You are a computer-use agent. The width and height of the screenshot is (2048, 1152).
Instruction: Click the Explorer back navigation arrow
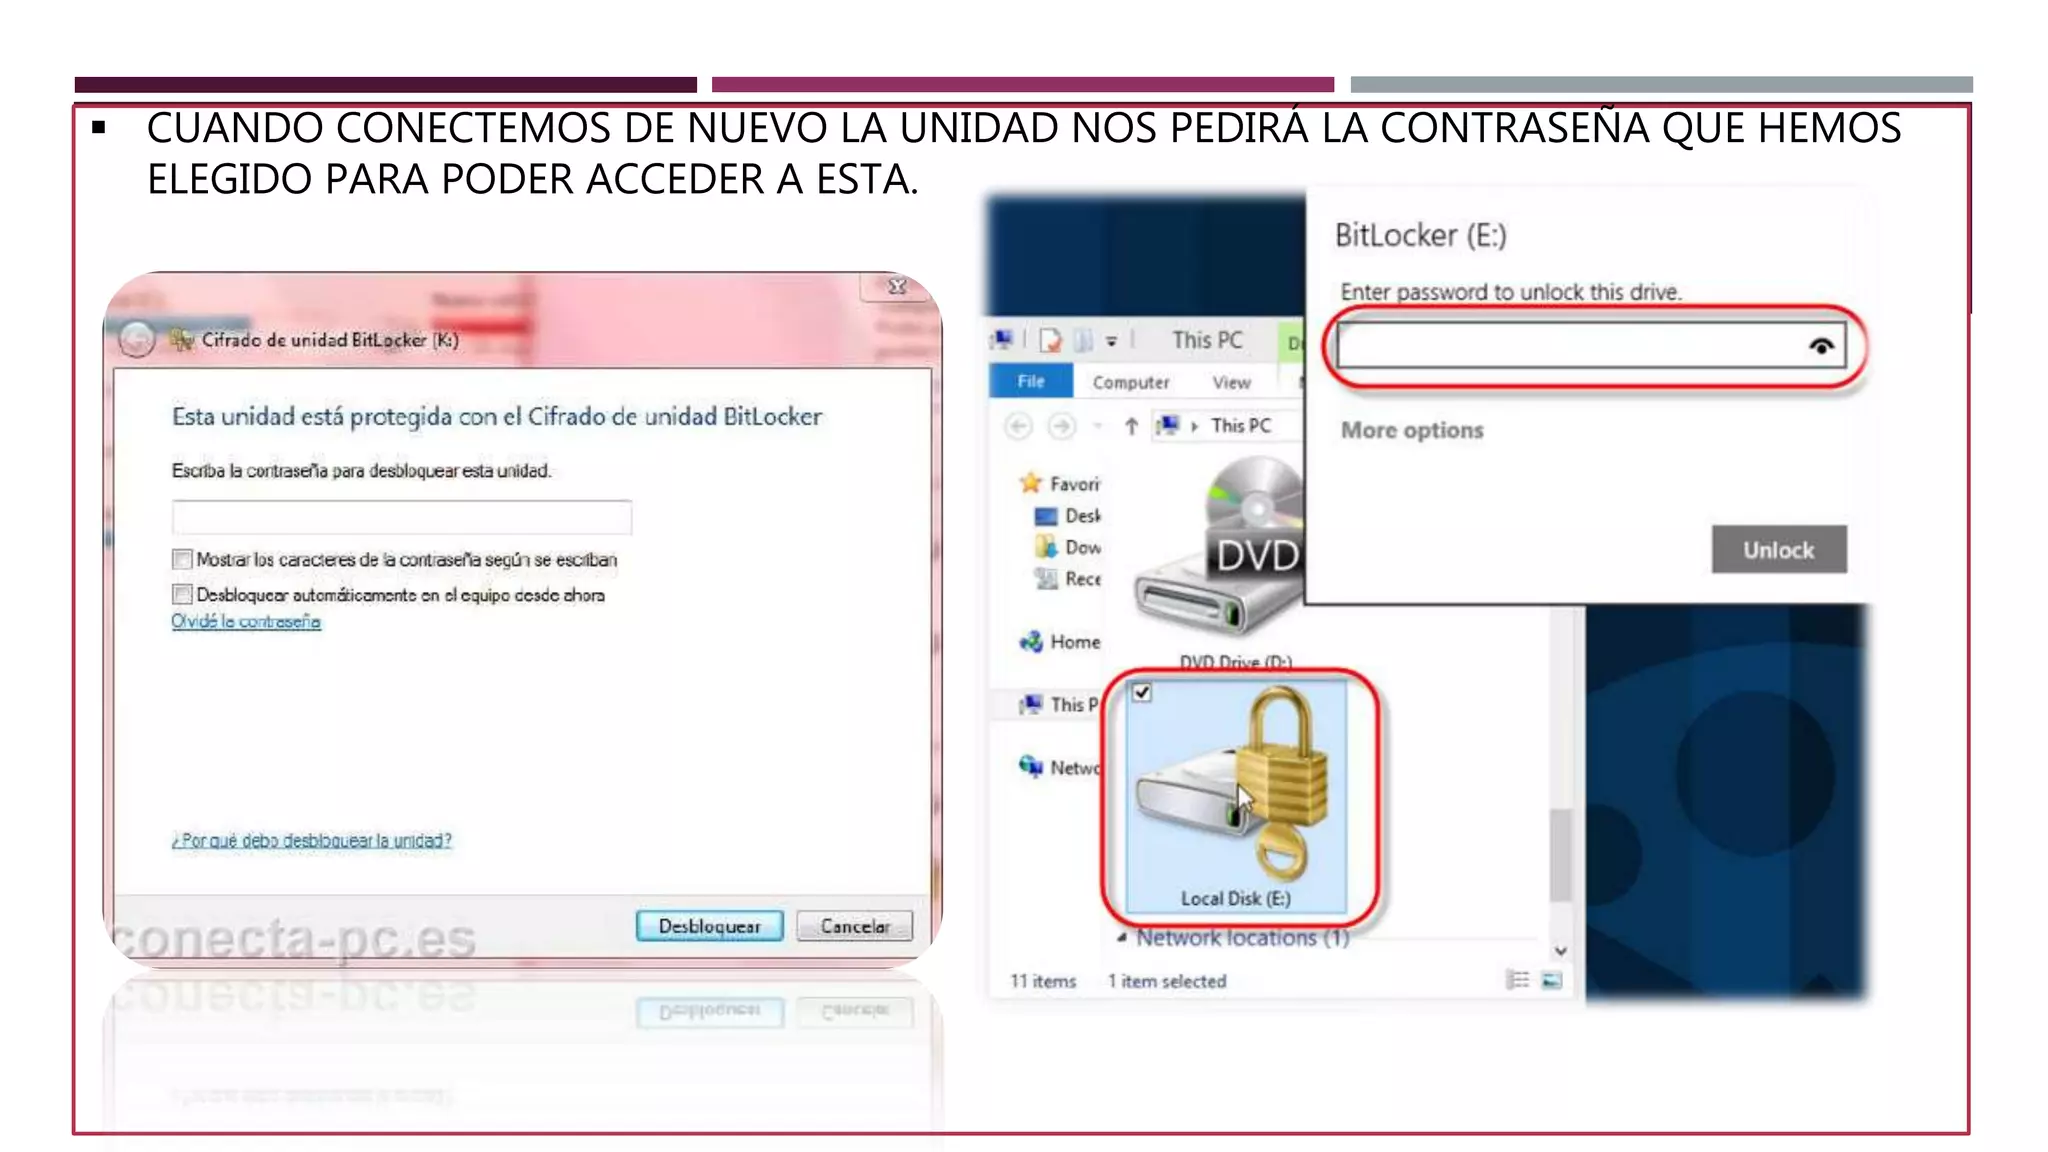(1019, 426)
